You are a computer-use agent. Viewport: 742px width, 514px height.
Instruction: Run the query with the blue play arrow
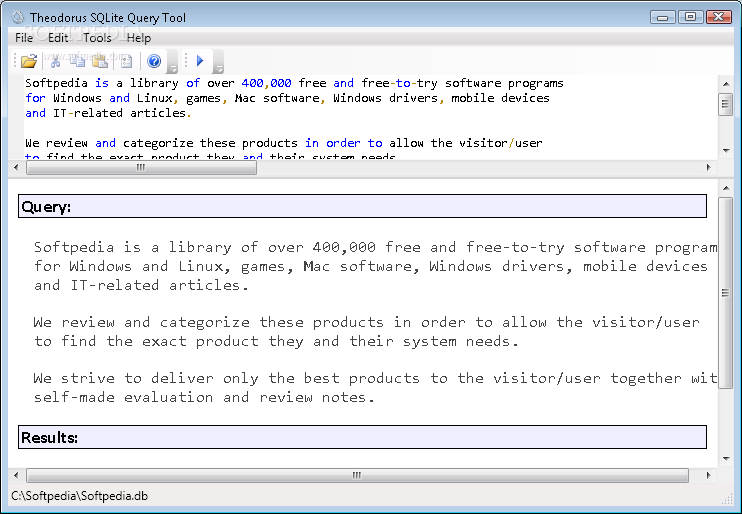click(200, 61)
